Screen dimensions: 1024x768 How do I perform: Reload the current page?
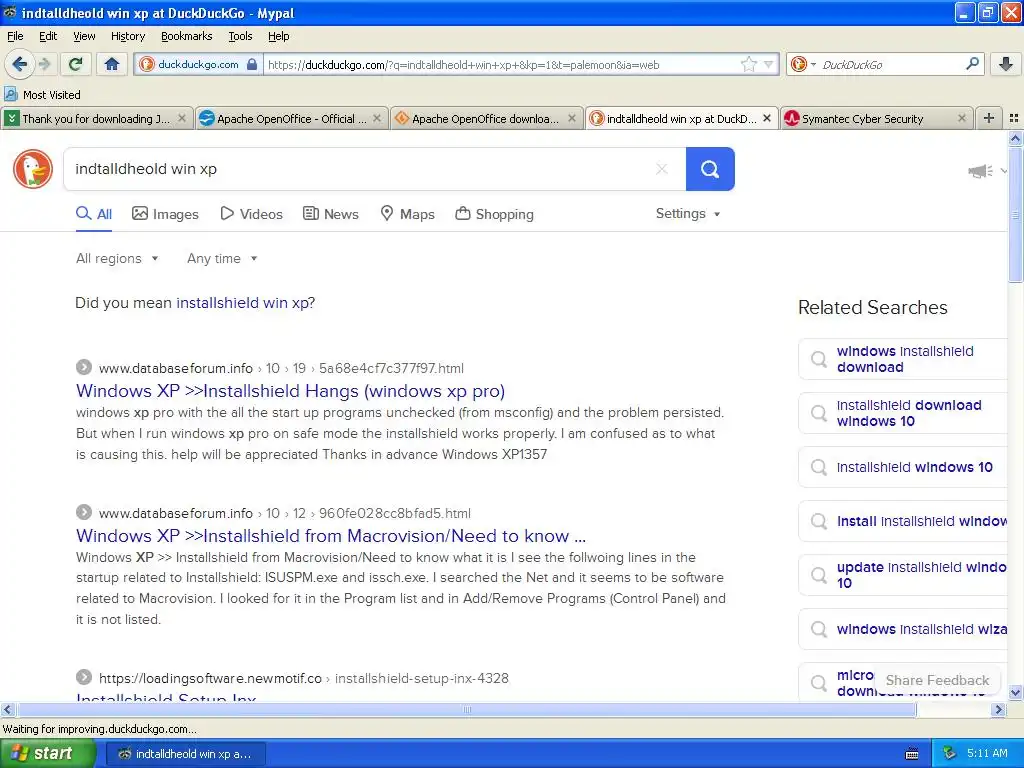(76, 64)
